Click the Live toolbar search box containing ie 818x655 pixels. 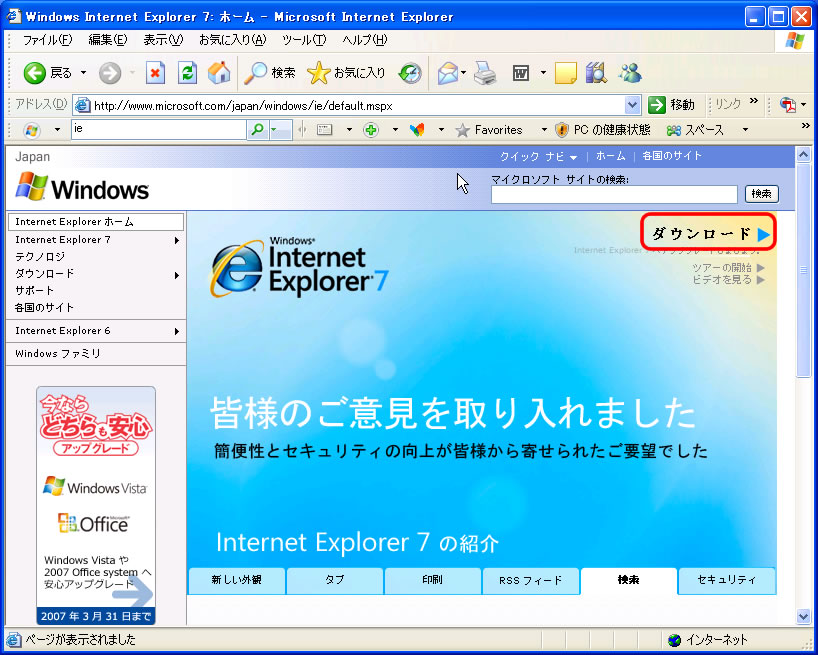click(x=159, y=130)
